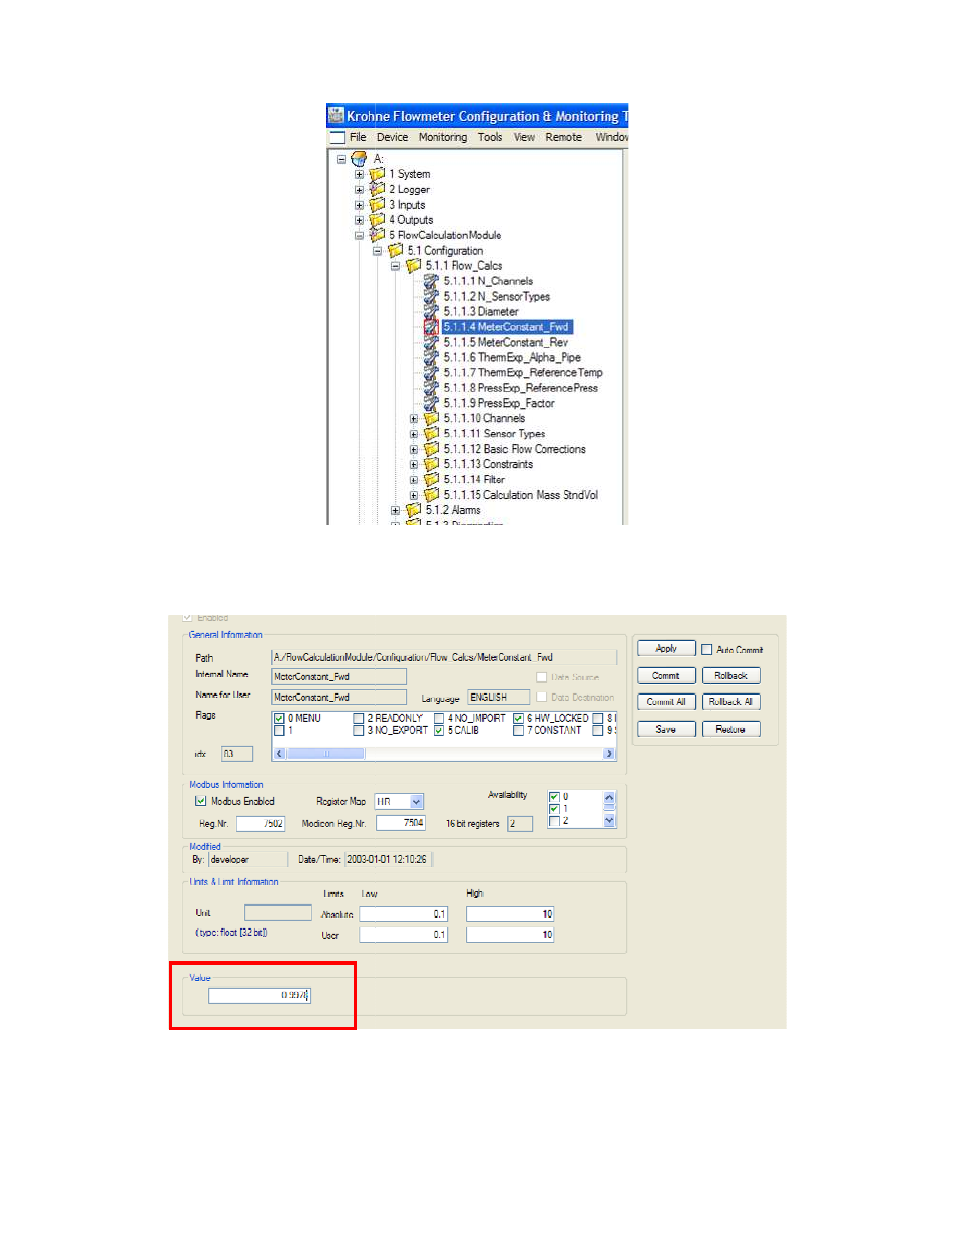Expand the 3 Inputs tree node

359,205
